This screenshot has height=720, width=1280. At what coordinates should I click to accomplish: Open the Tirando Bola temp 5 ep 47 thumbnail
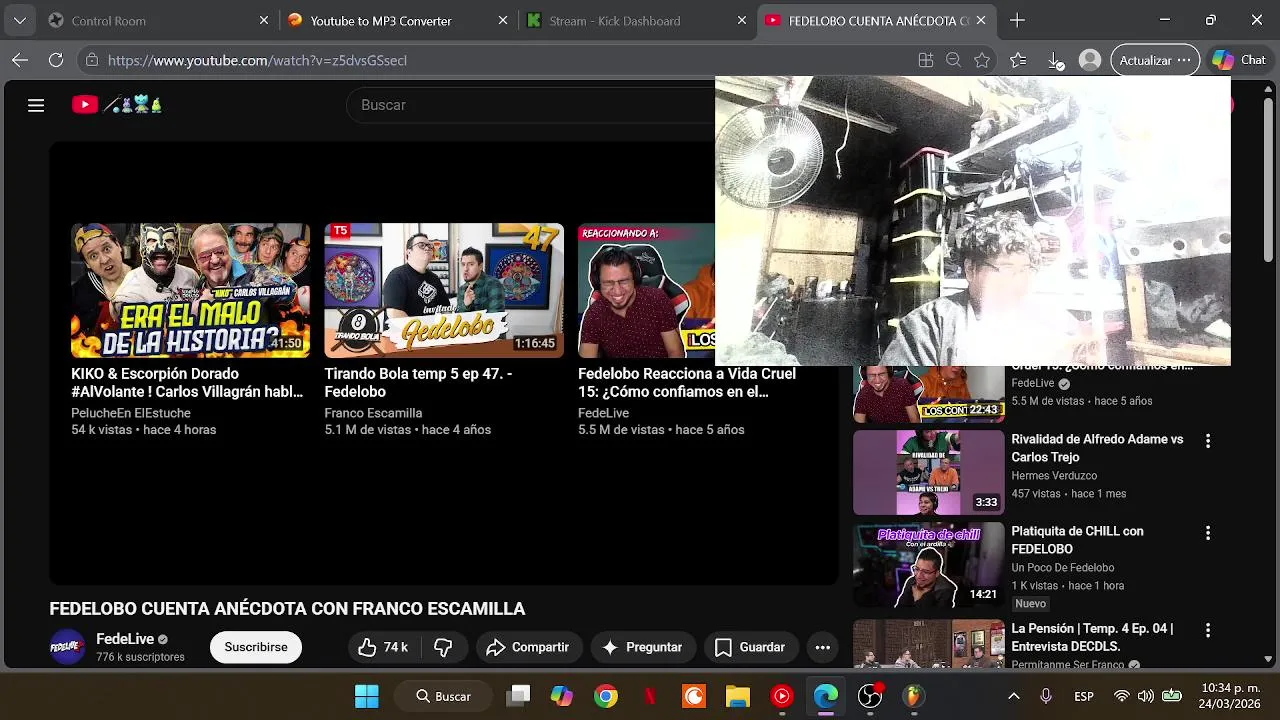click(x=444, y=290)
